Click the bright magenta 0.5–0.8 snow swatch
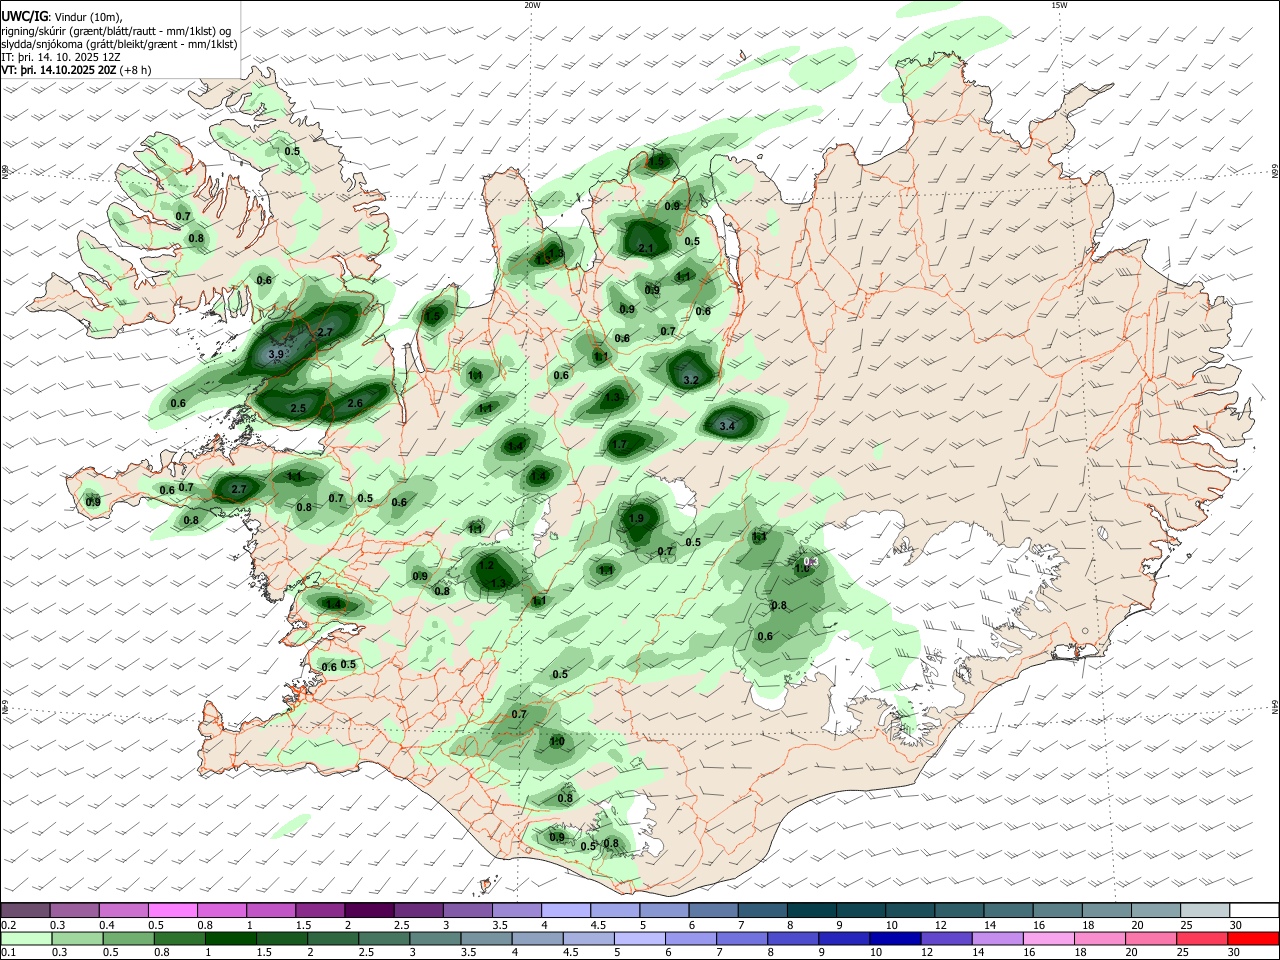This screenshot has height=960, width=1280. (172, 911)
